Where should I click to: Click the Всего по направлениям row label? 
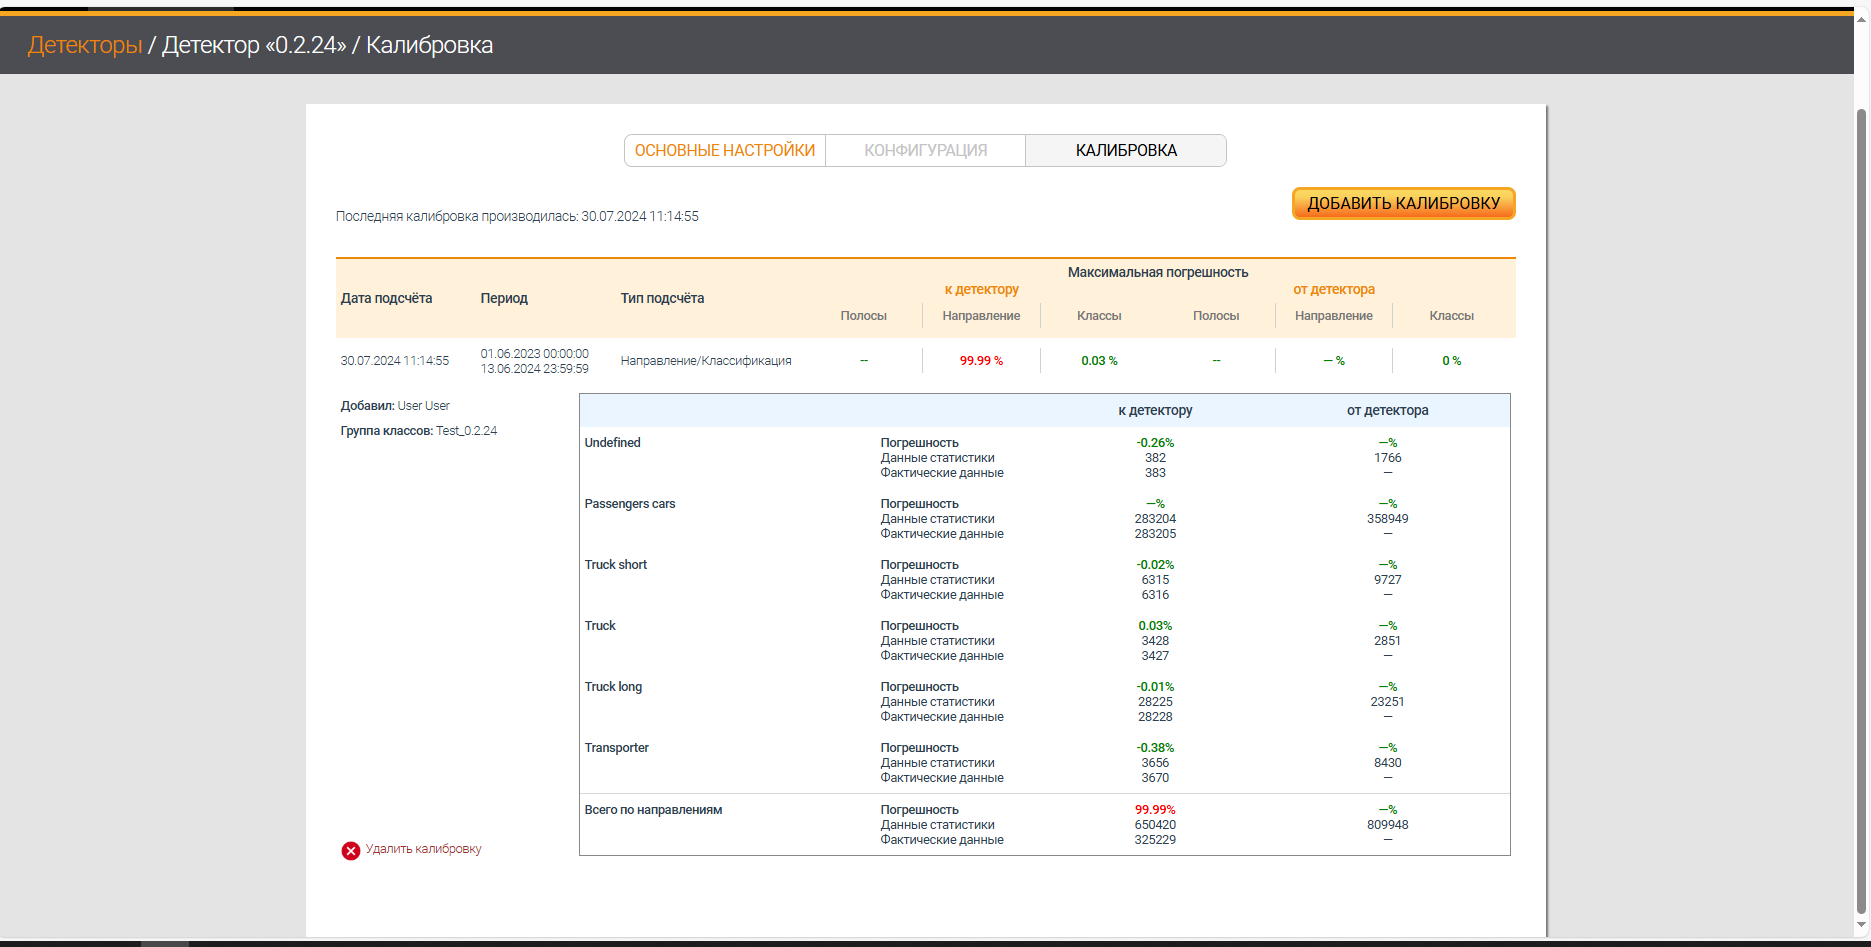point(653,810)
